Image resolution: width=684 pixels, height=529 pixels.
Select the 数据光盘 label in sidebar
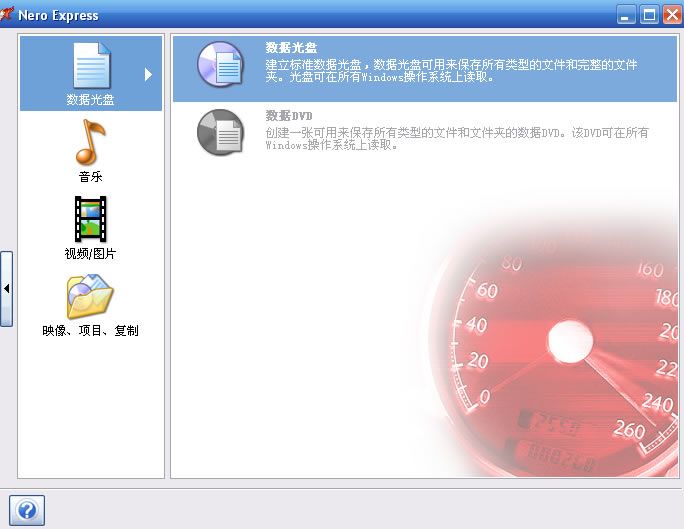(90, 100)
